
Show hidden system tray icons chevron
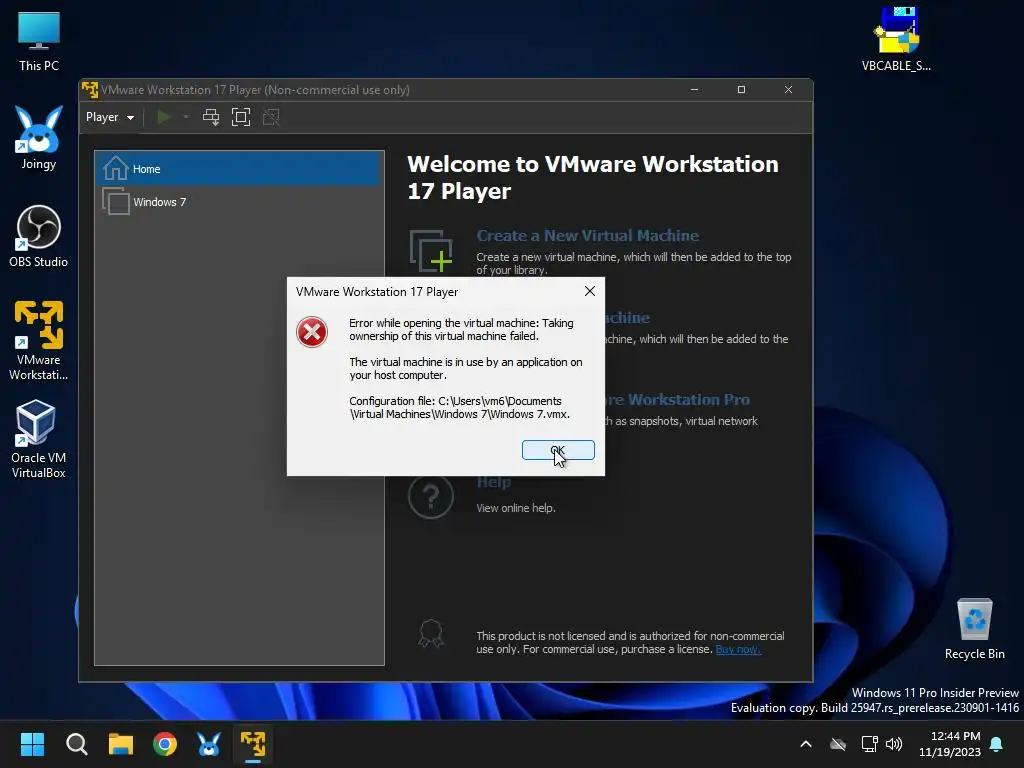click(x=806, y=744)
